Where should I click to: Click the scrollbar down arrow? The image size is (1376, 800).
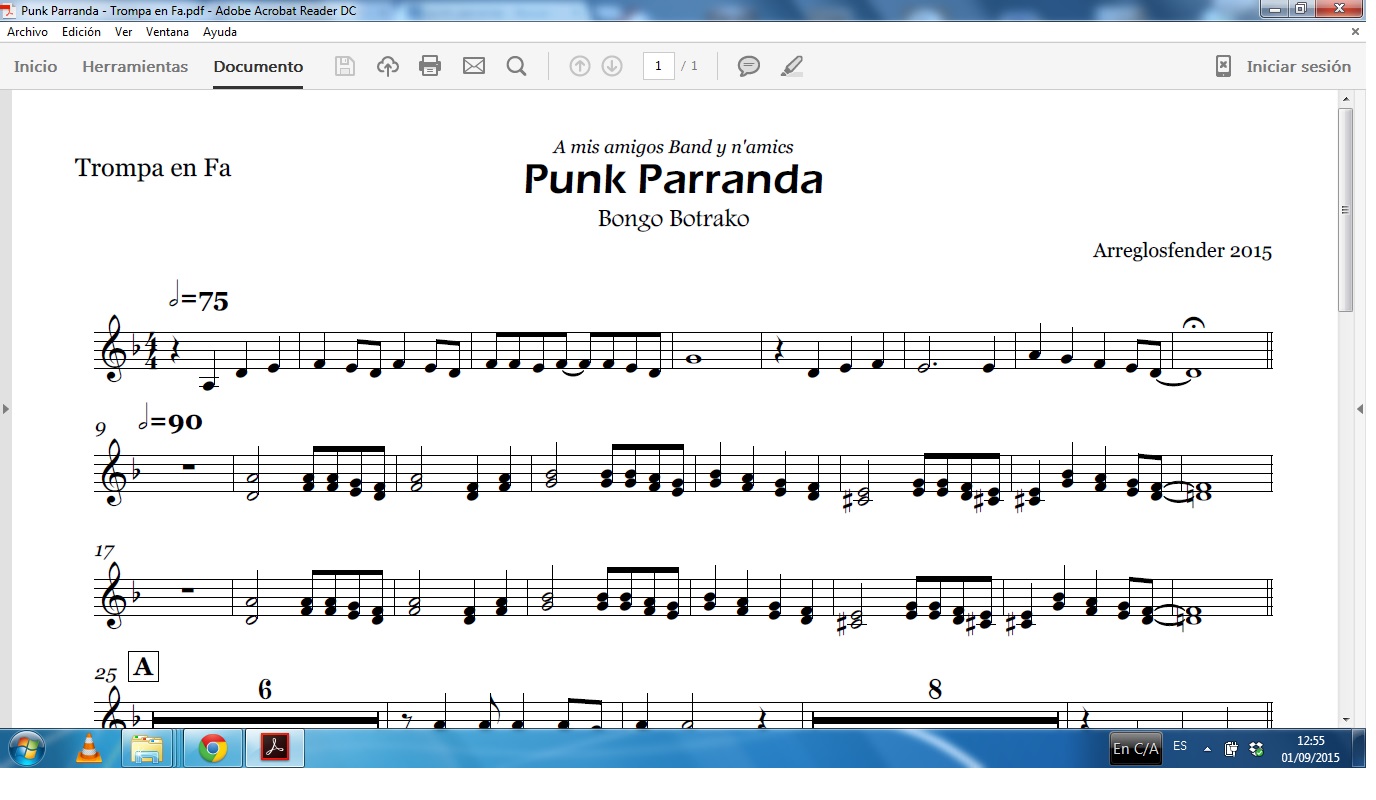click(1345, 719)
